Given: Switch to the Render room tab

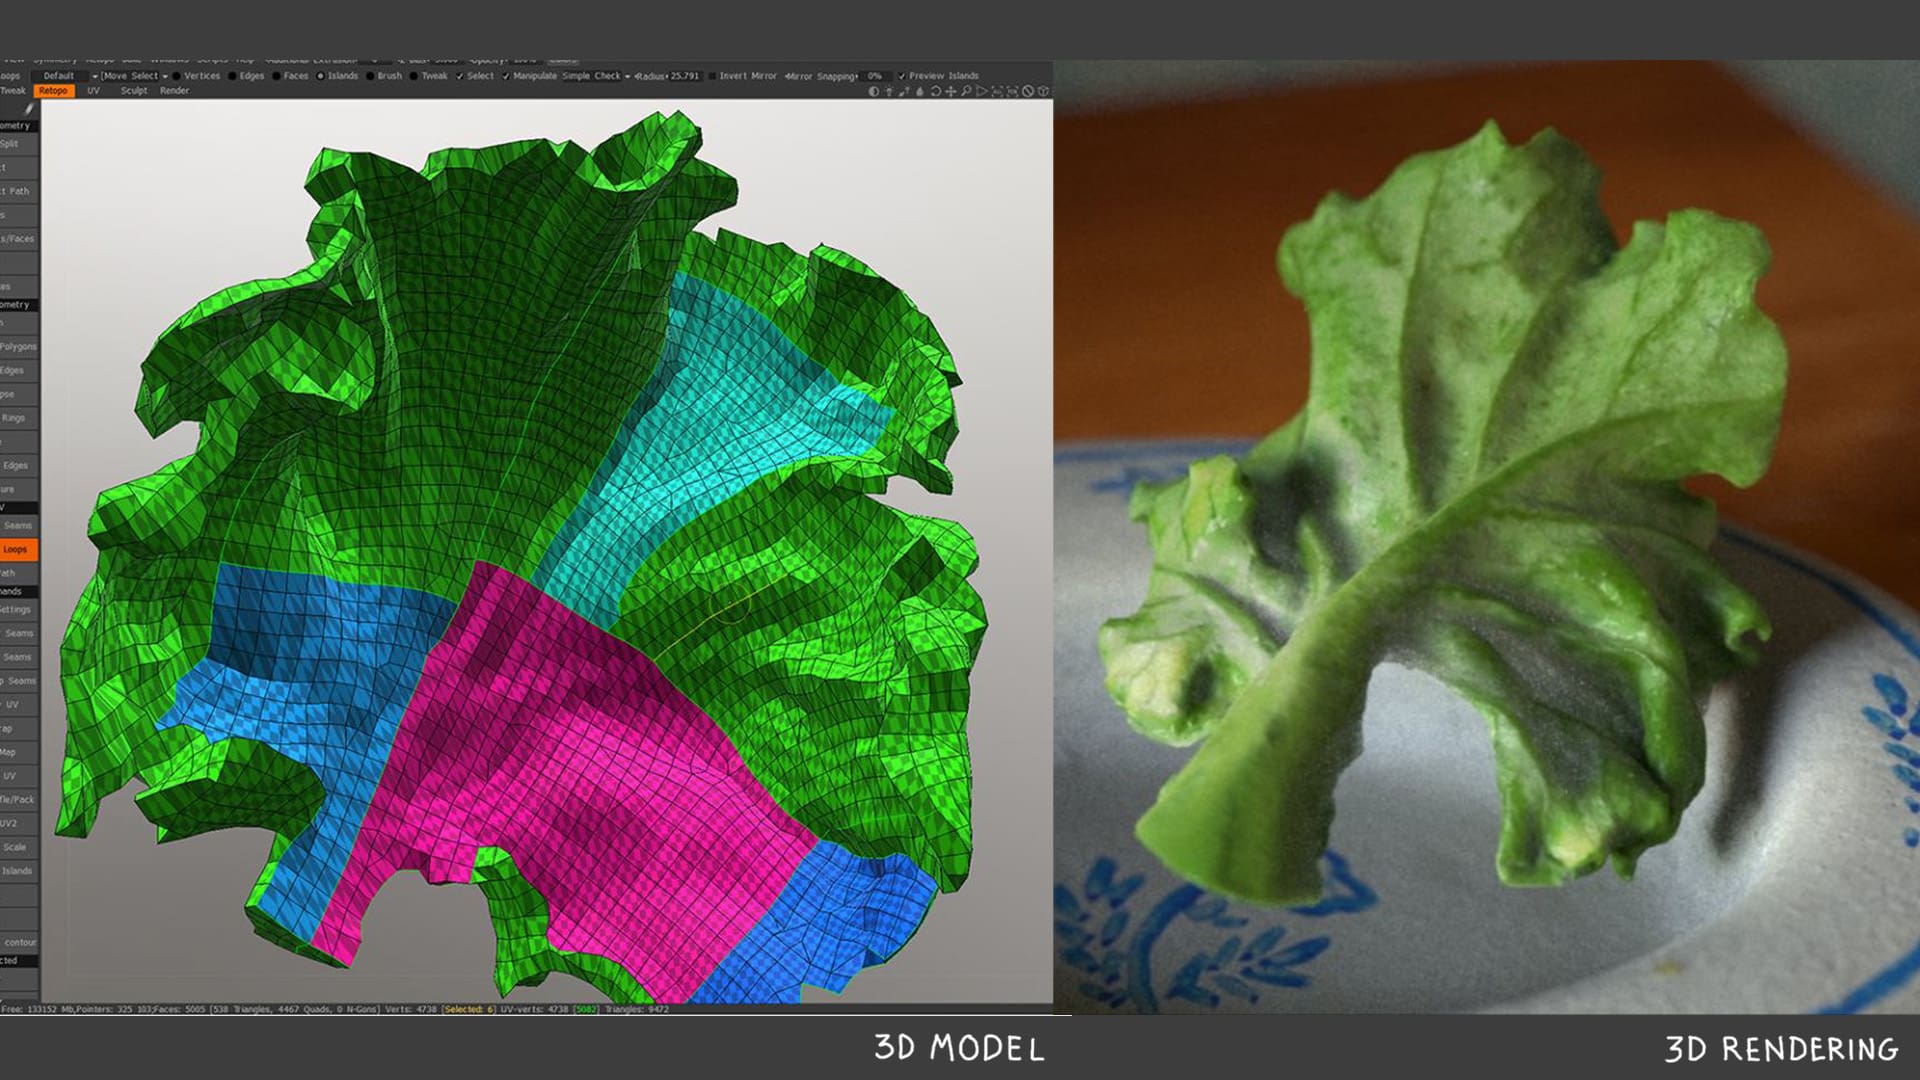Looking at the screenshot, I should [174, 91].
